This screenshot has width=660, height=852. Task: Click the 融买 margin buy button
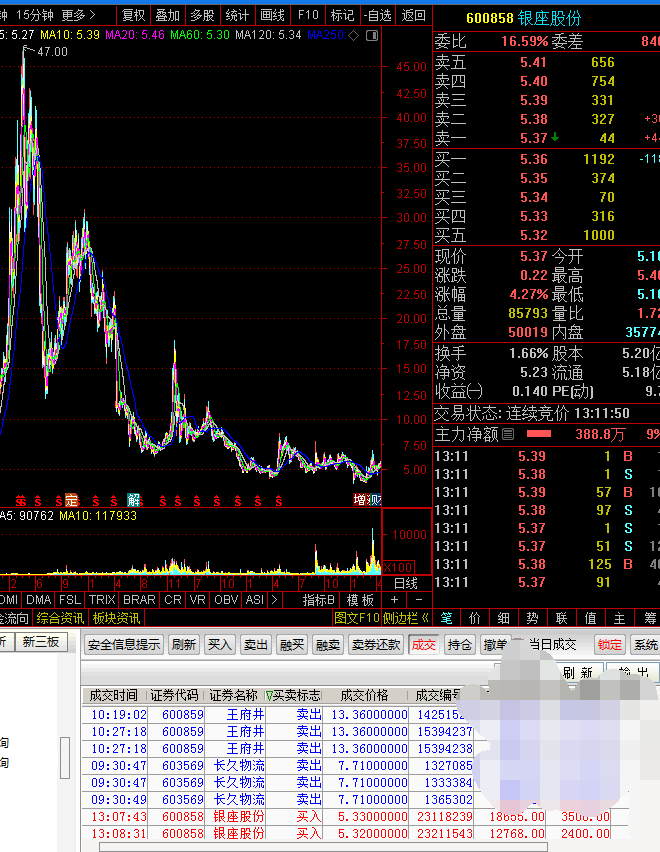point(292,645)
